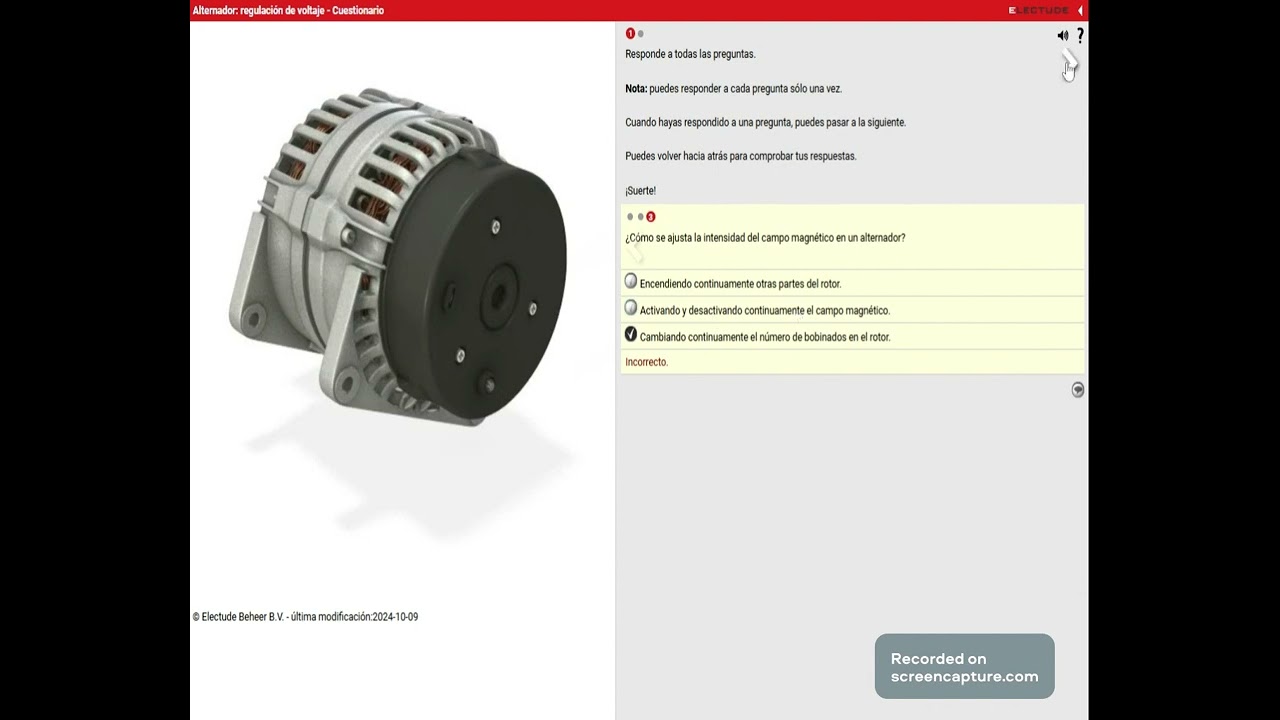The image size is (1280, 720).
Task: Click 'Cuando hayas respondido a una pregunta...' line
Action: [x=765, y=122]
